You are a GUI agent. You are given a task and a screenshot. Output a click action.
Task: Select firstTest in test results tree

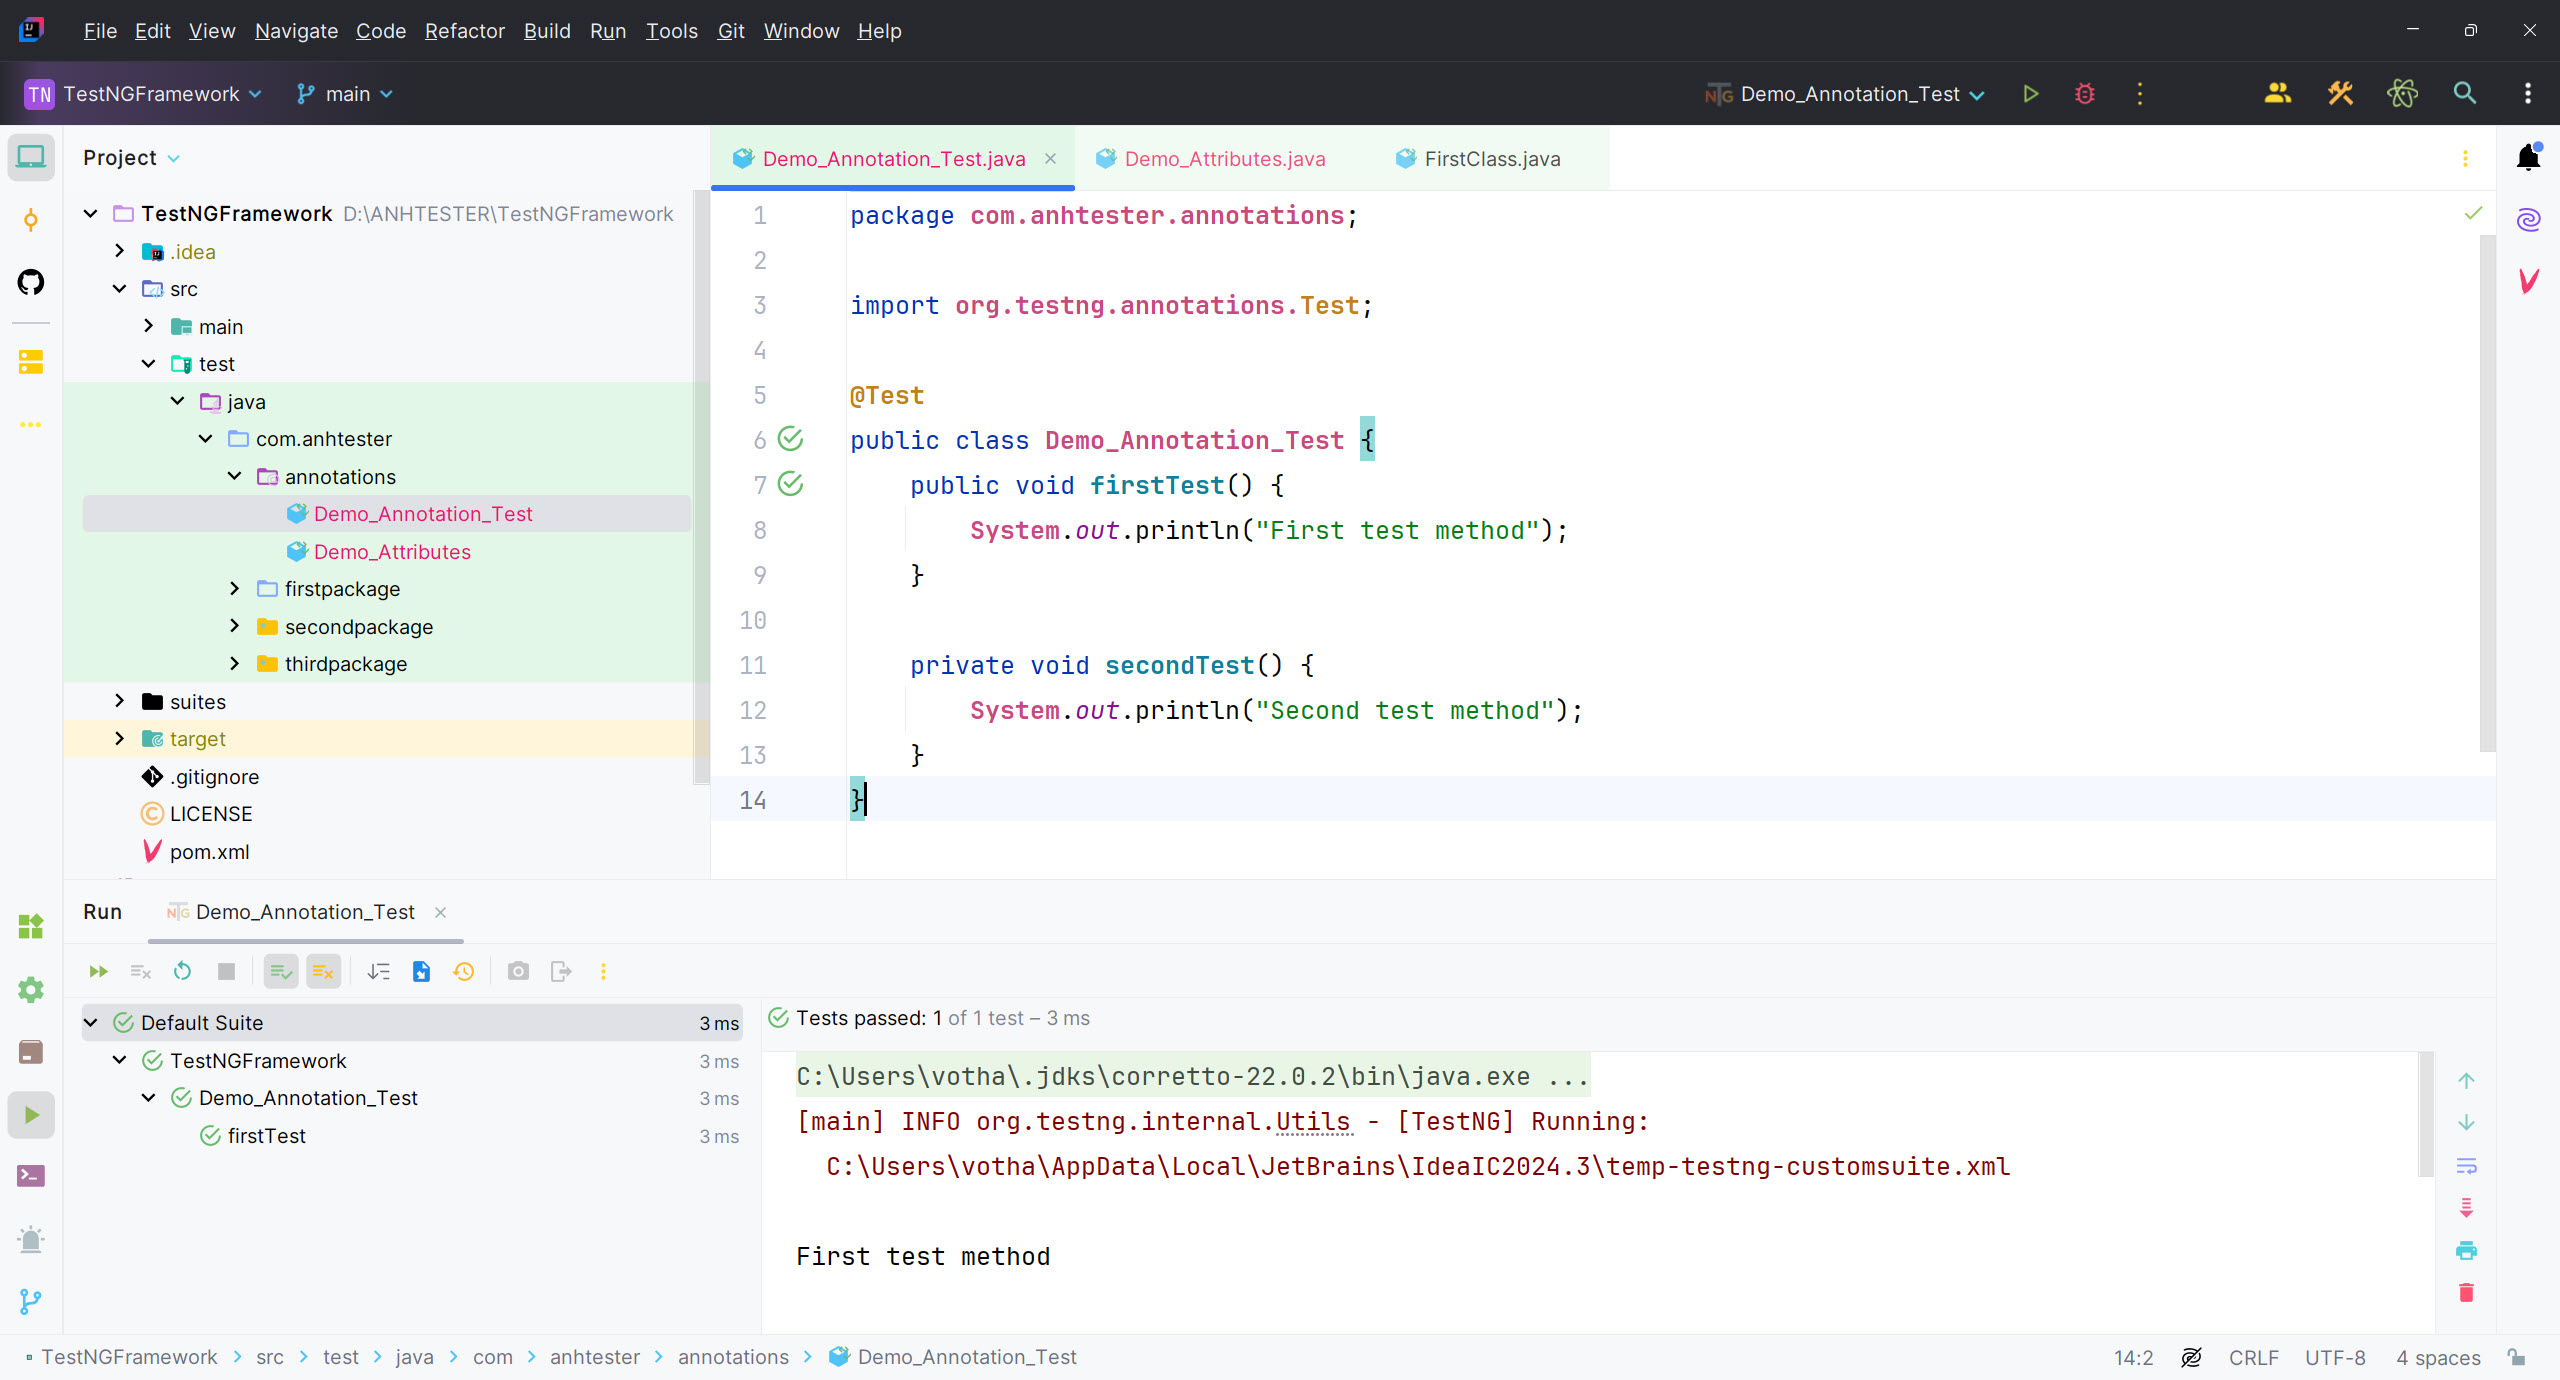point(266,1136)
